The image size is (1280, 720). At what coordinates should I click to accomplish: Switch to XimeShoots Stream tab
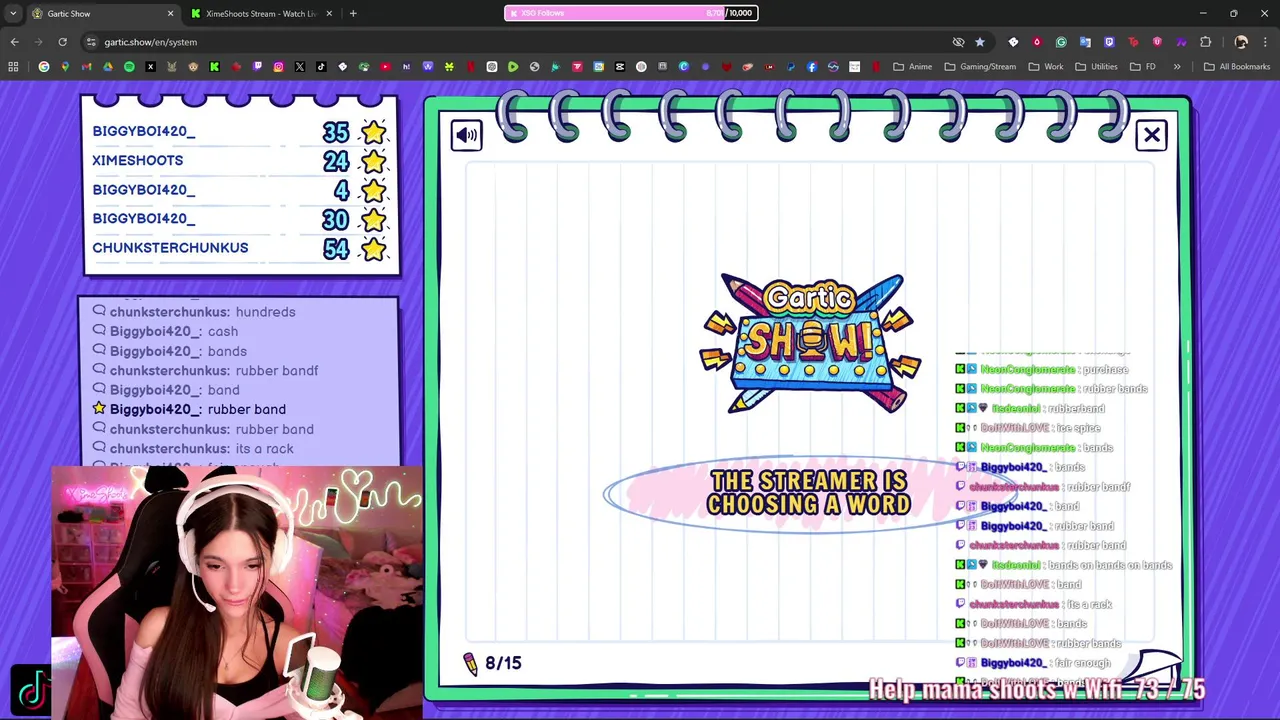pyautogui.click(x=260, y=14)
